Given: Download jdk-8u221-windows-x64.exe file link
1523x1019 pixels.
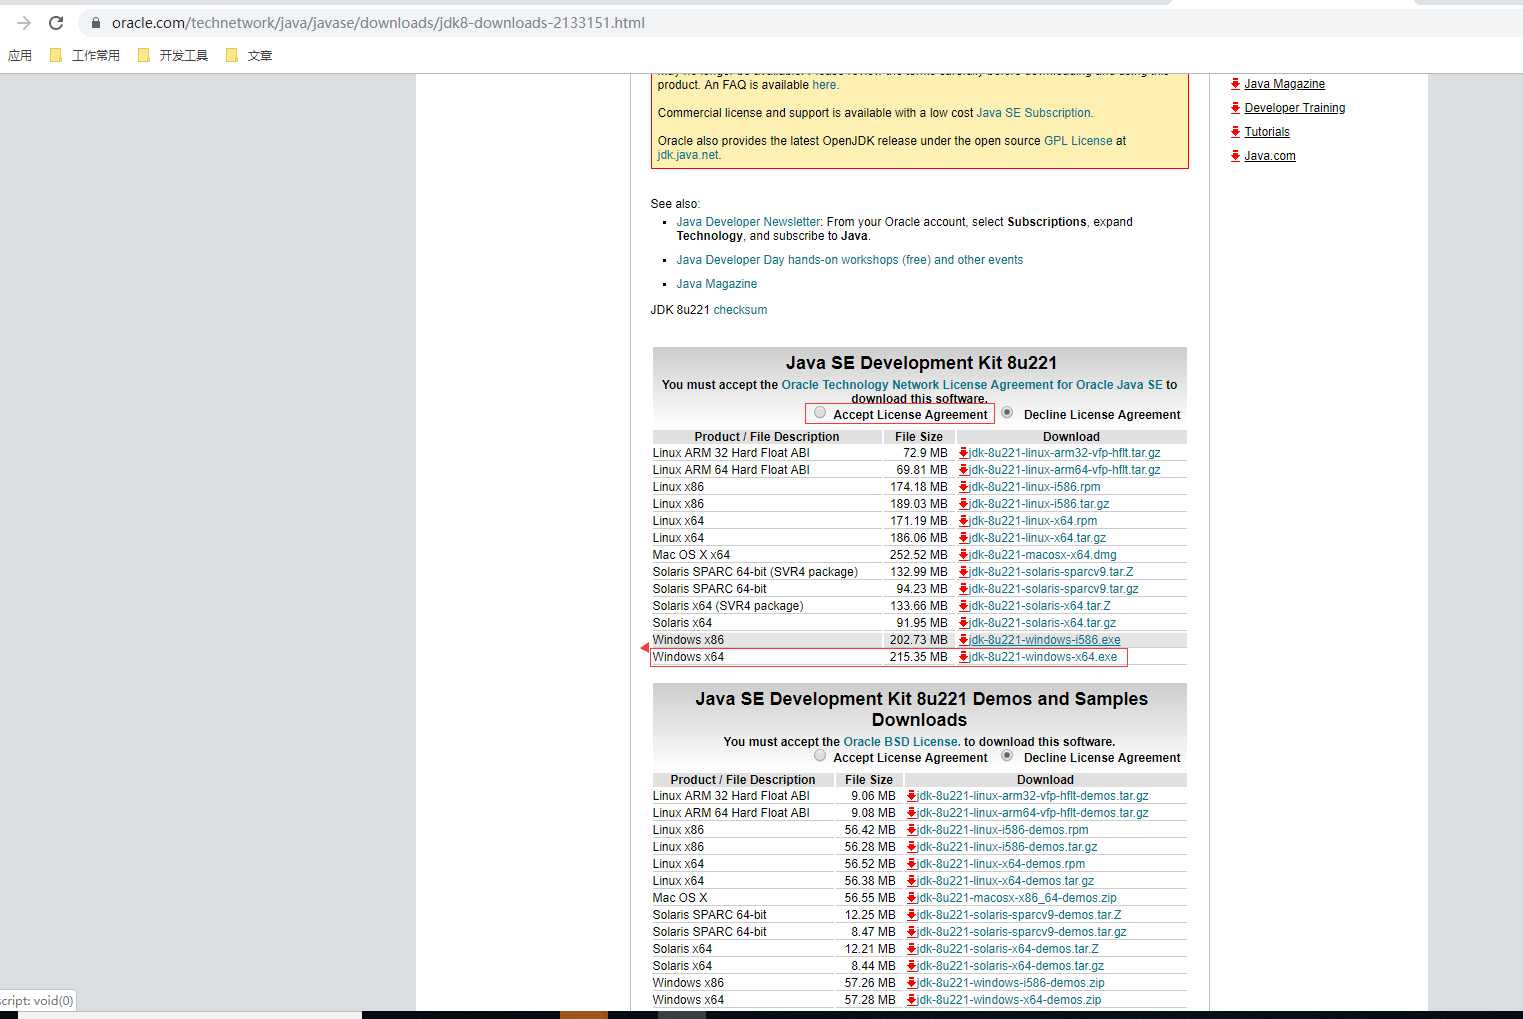Looking at the screenshot, I should point(1043,657).
